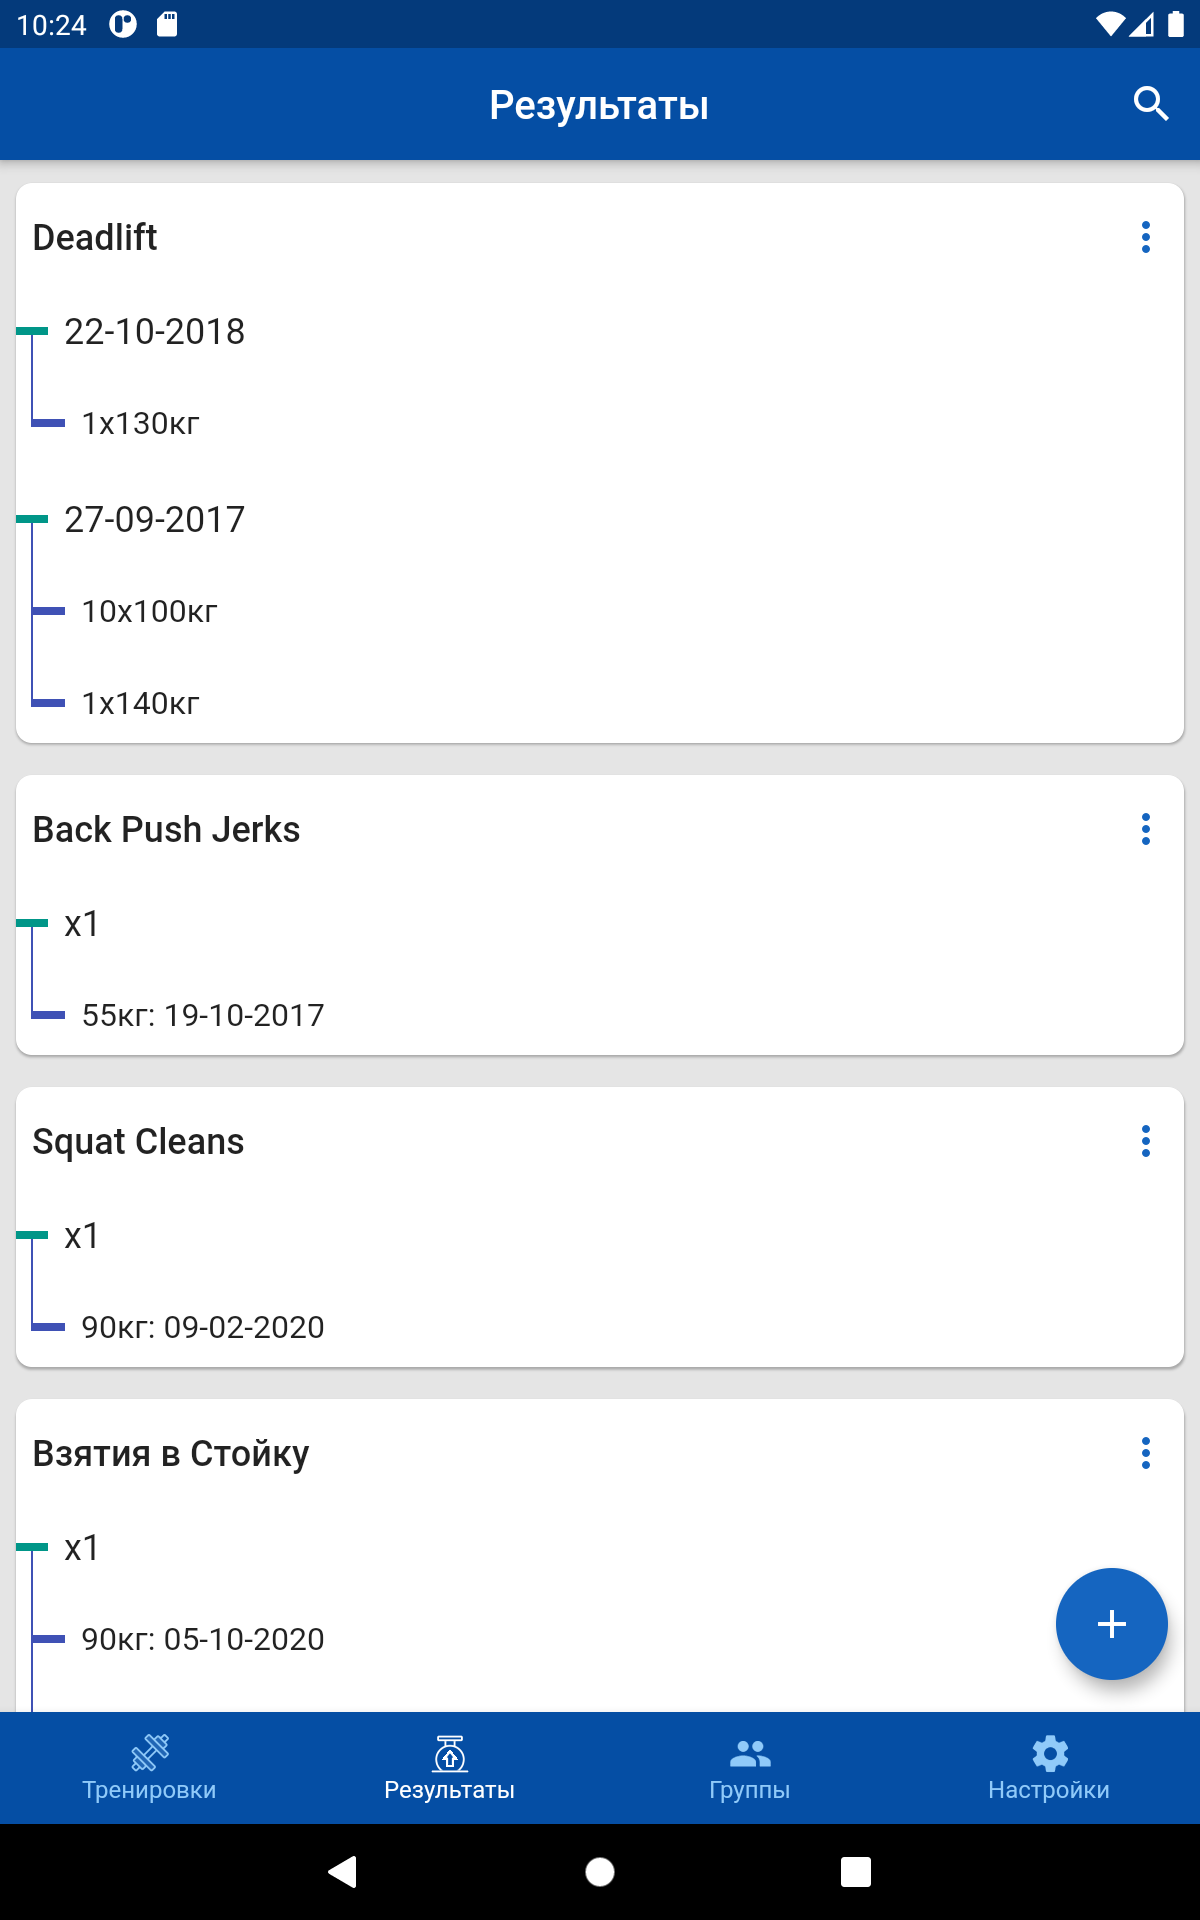Tap the floating add result button
This screenshot has height=1920, width=1200.
(1111, 1624)
